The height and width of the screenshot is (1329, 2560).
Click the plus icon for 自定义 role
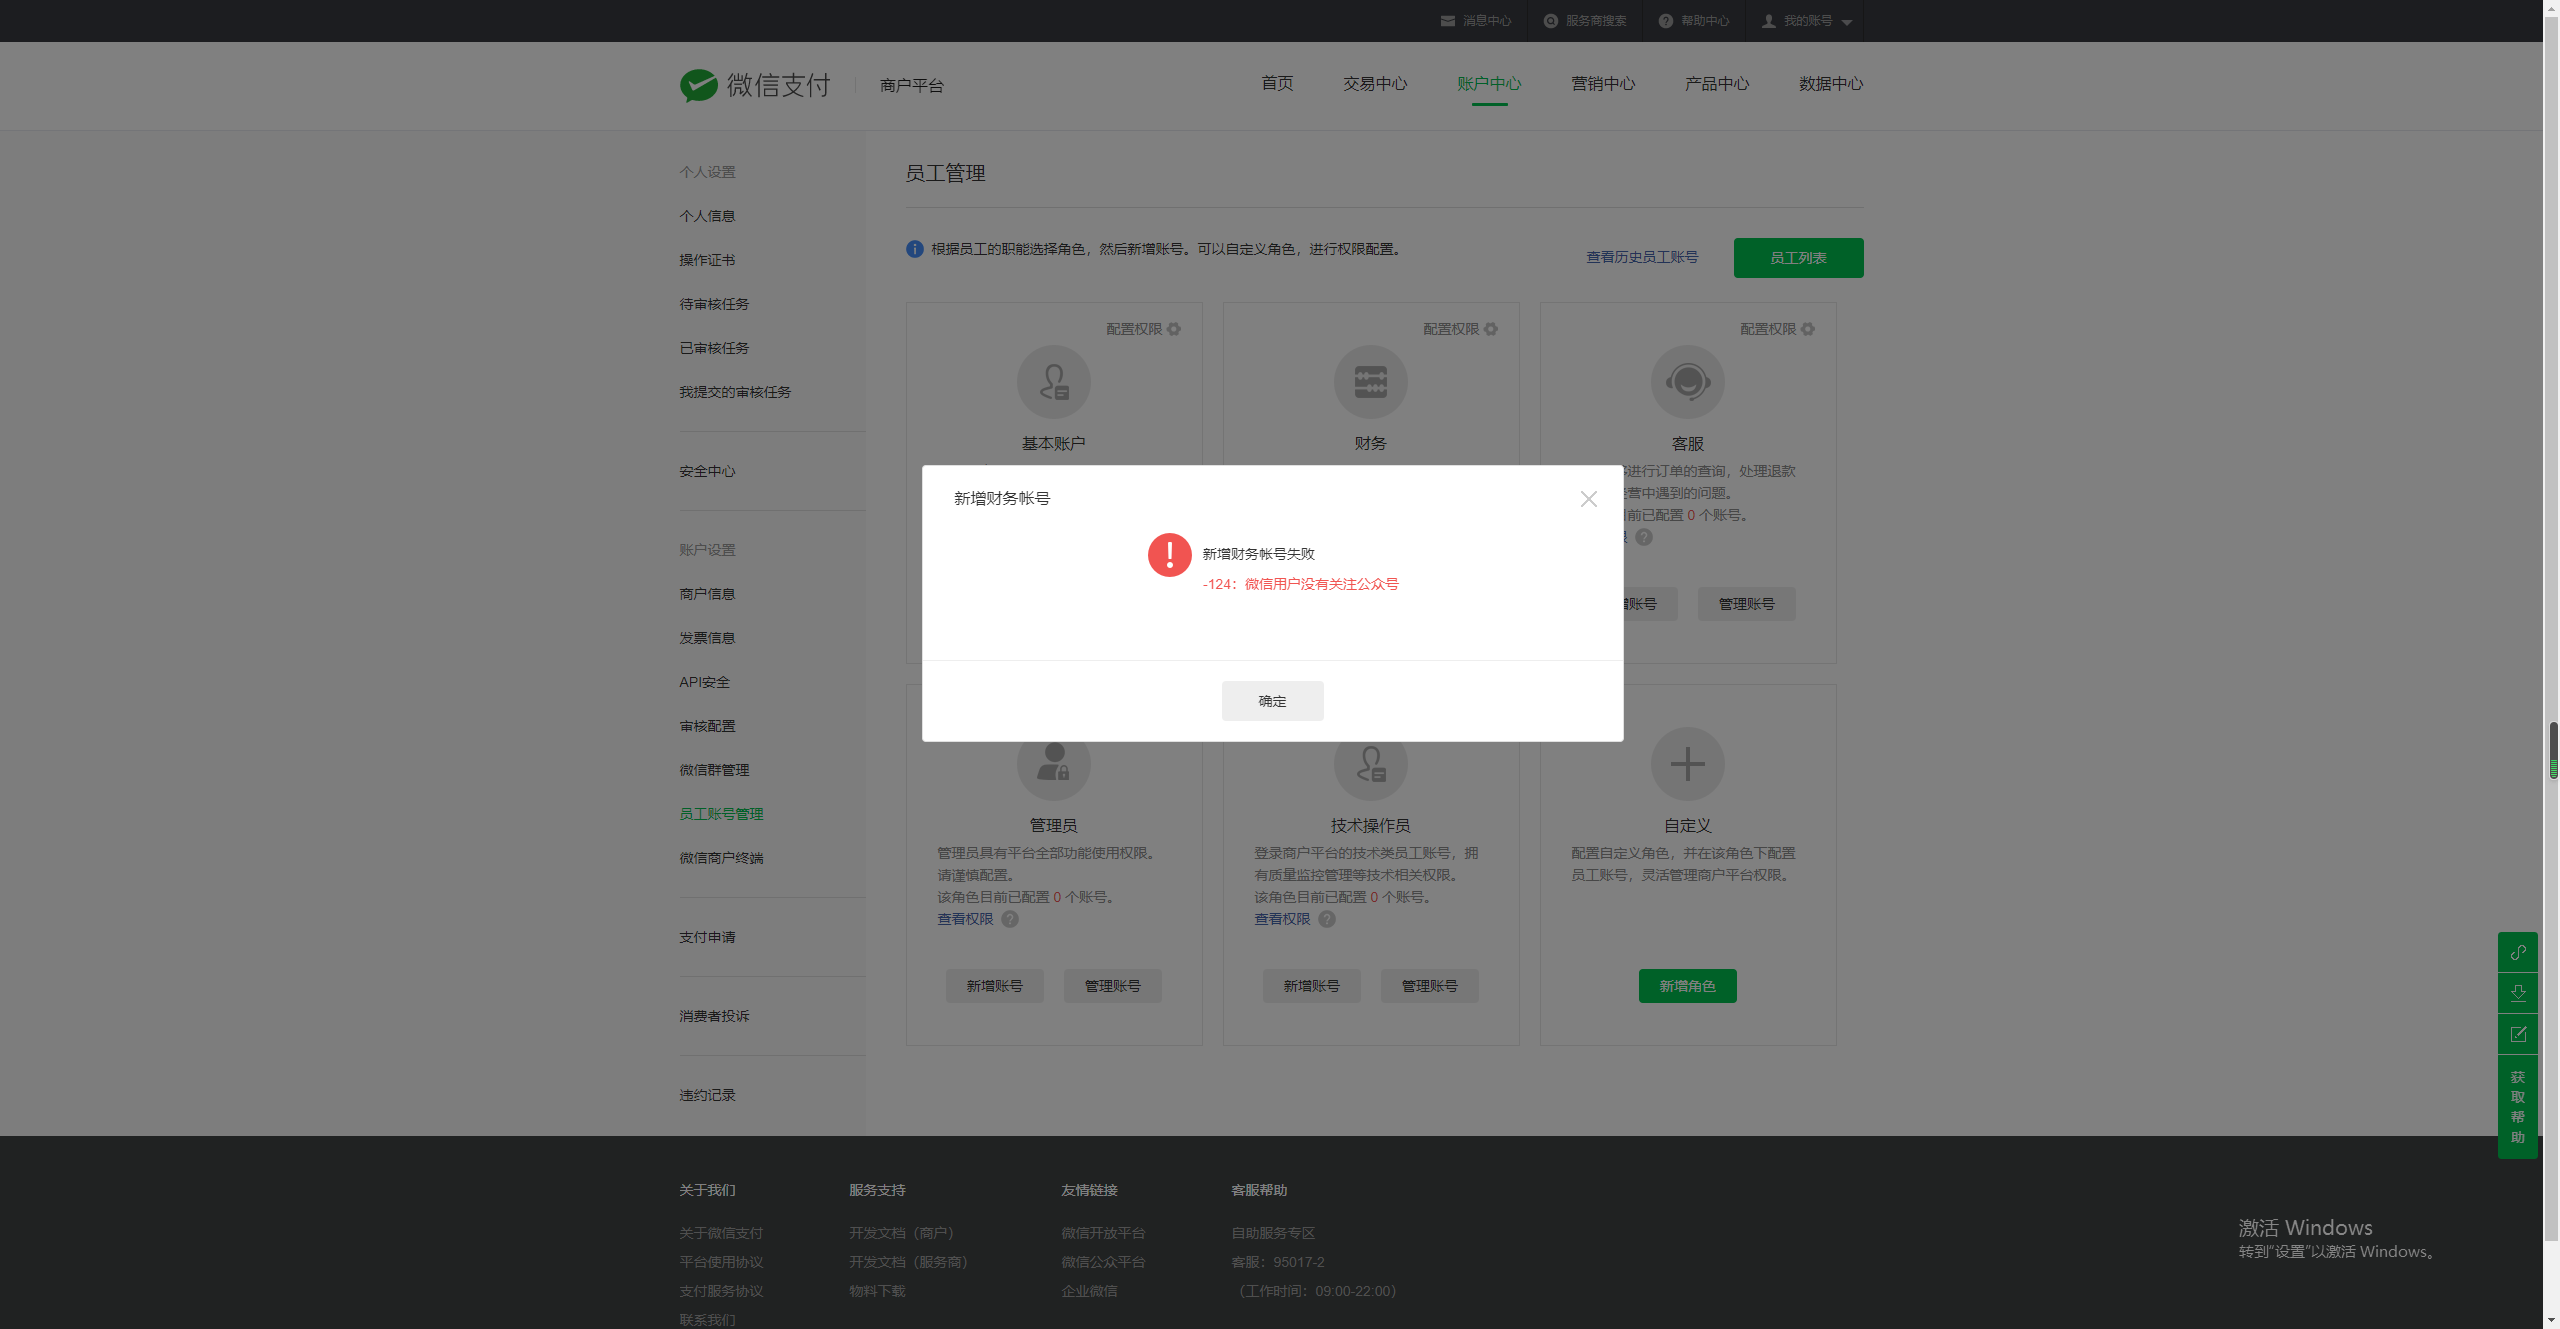pyautogui.click(x=1687, y=764)
